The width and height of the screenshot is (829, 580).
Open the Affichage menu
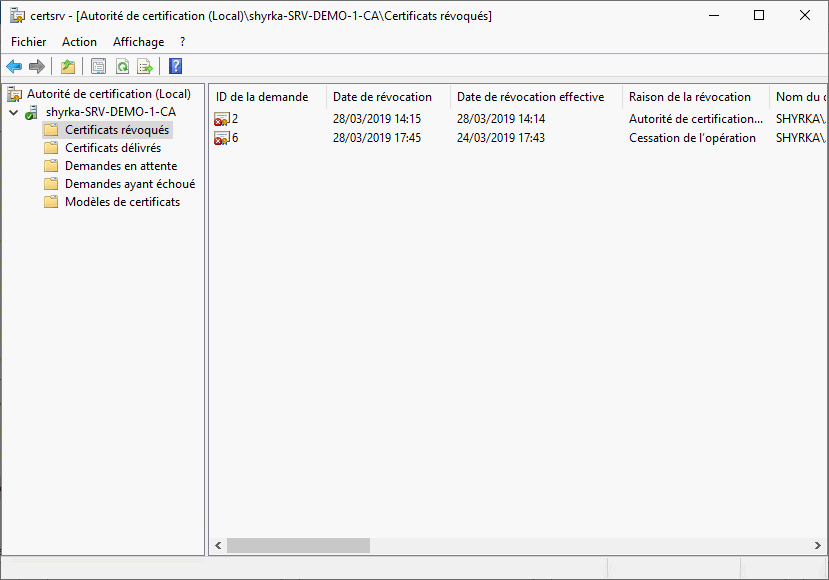pos(138,42)
